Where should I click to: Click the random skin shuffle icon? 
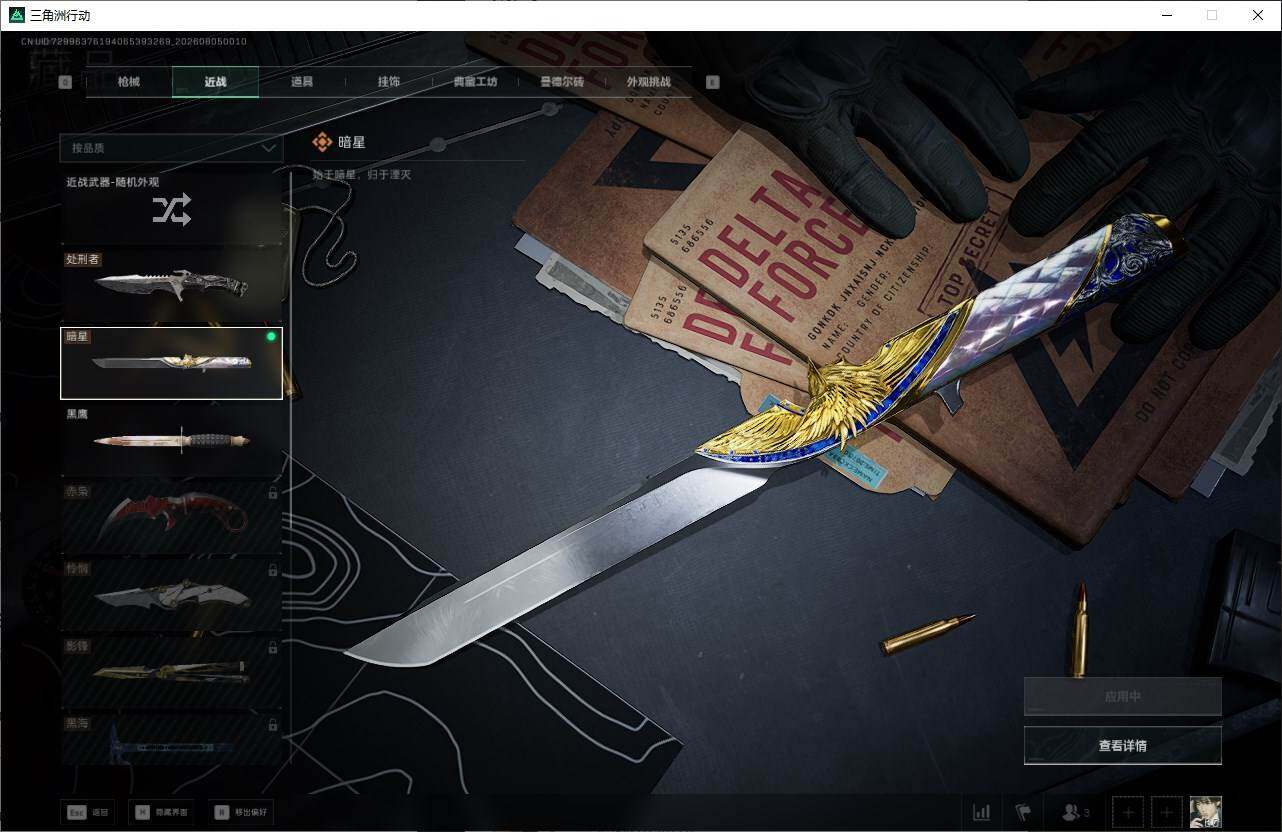(171, 210)
